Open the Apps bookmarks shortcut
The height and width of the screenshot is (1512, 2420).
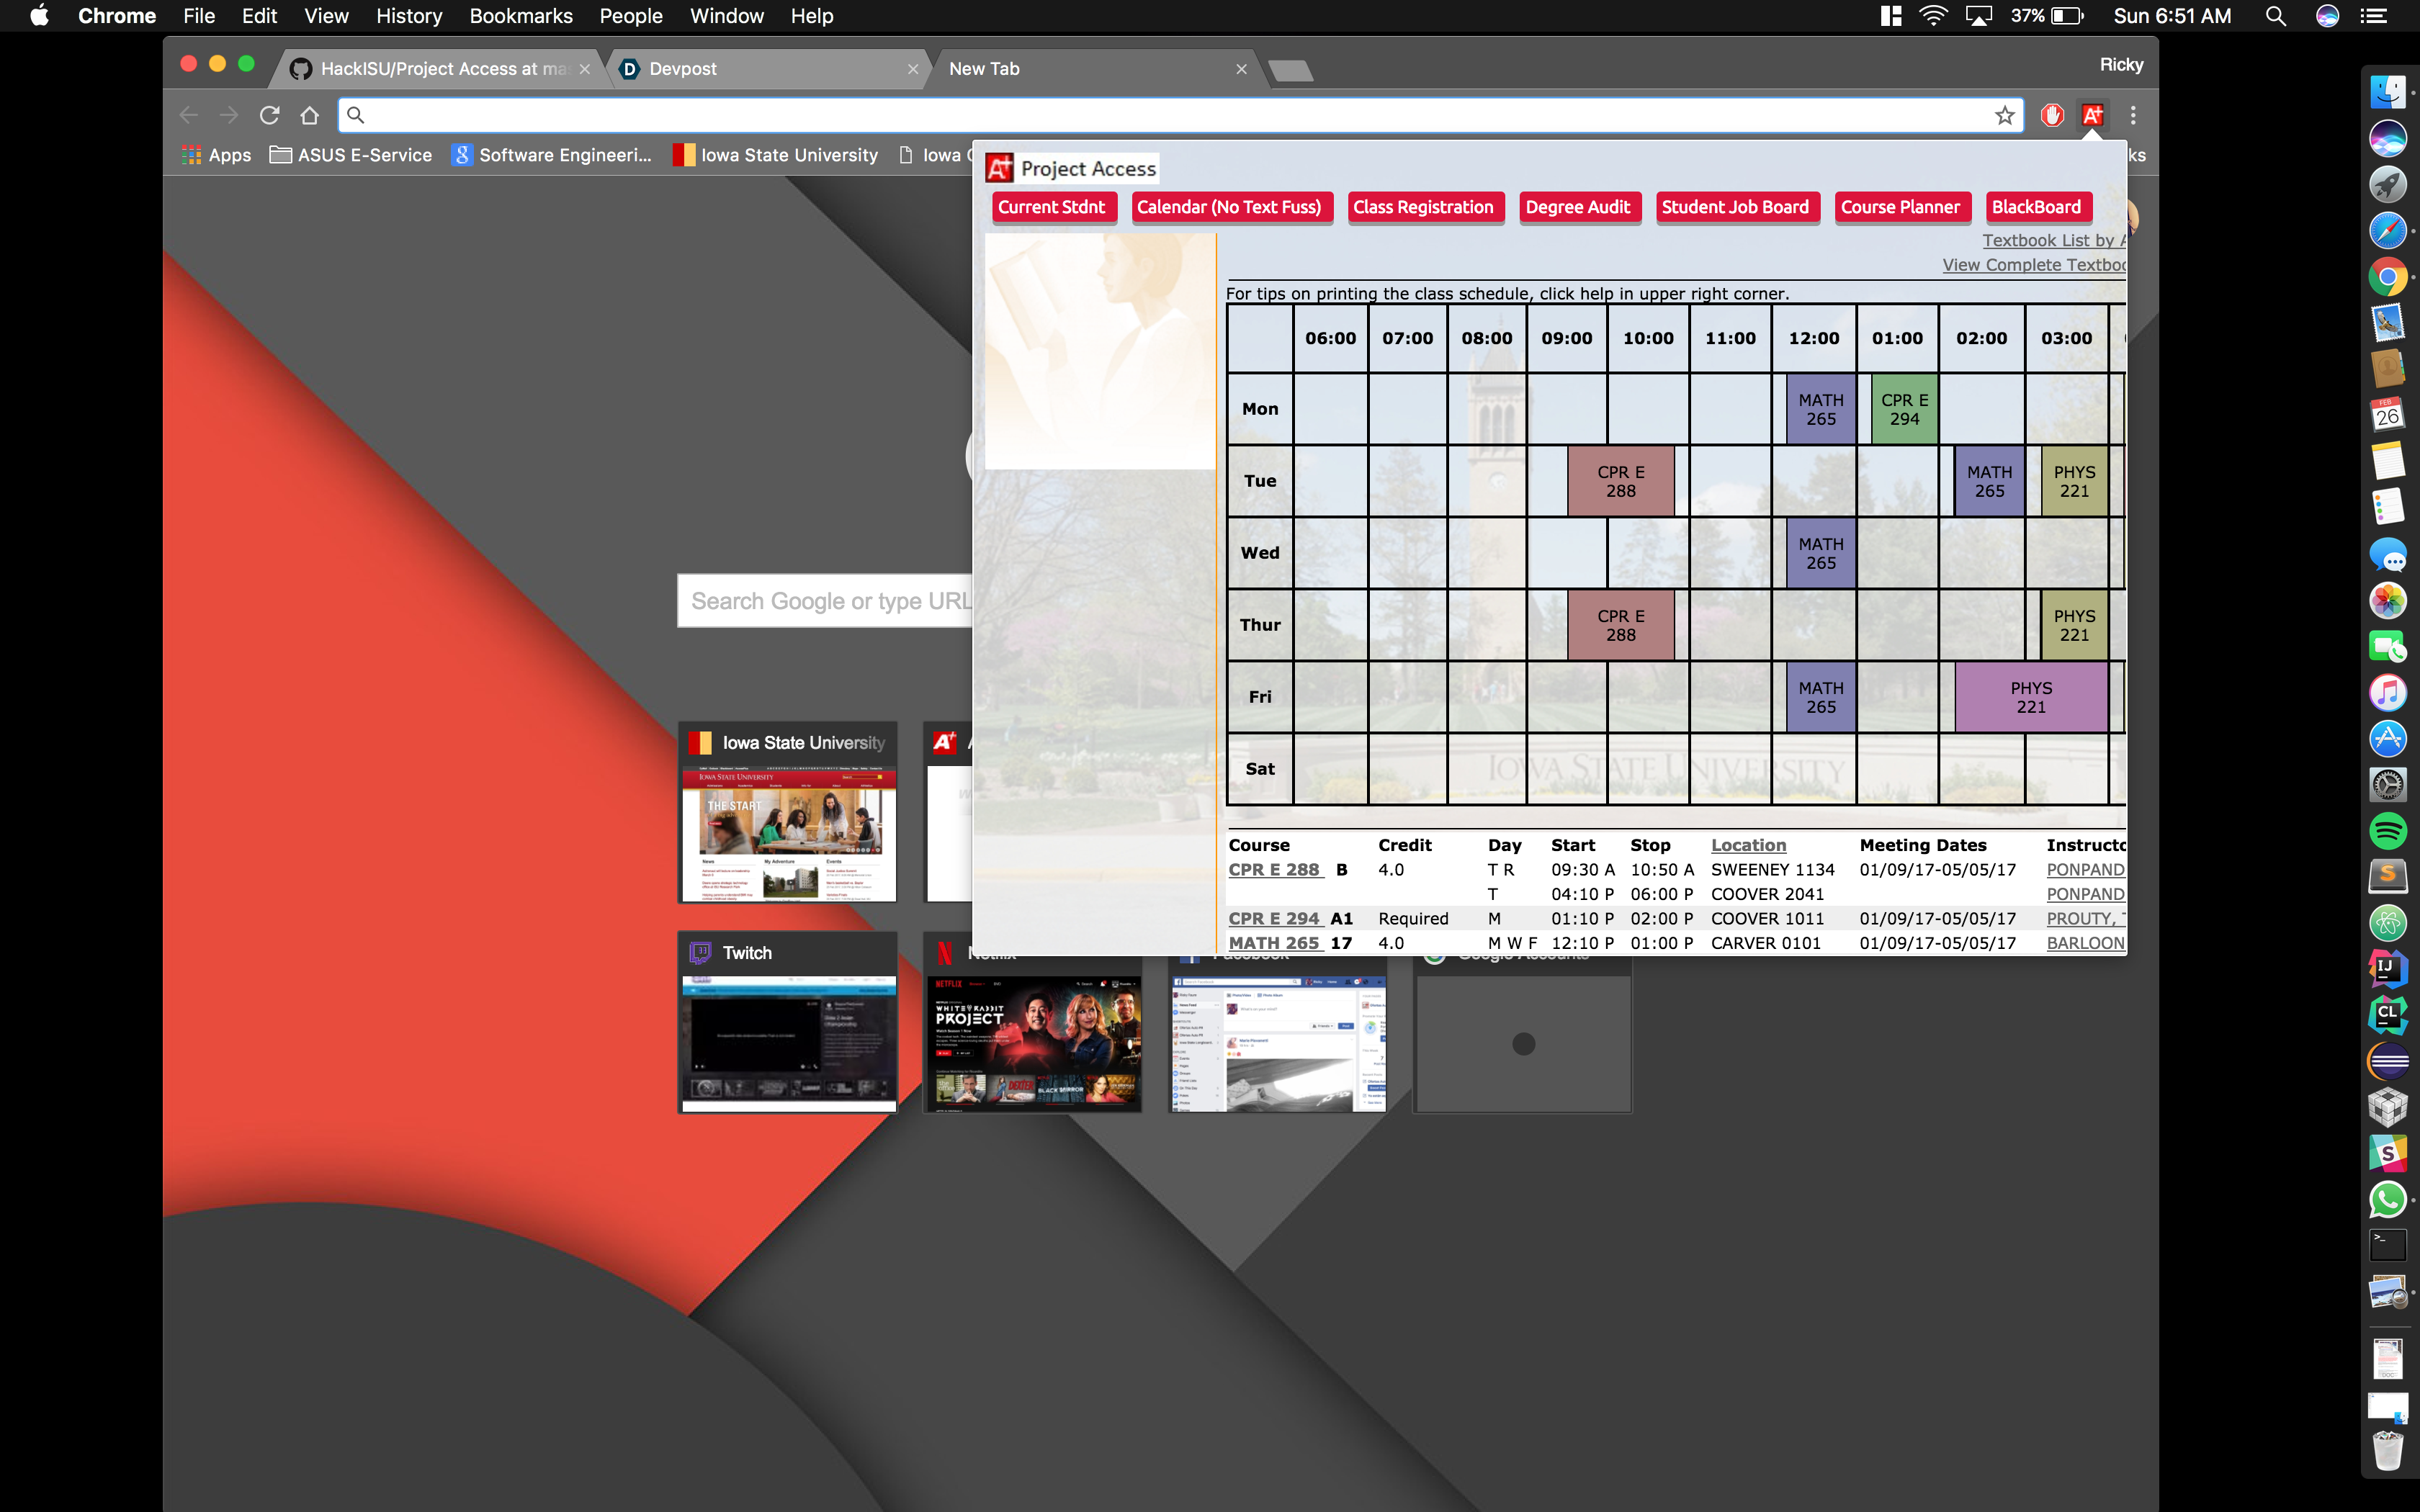[x=217, y=155]
